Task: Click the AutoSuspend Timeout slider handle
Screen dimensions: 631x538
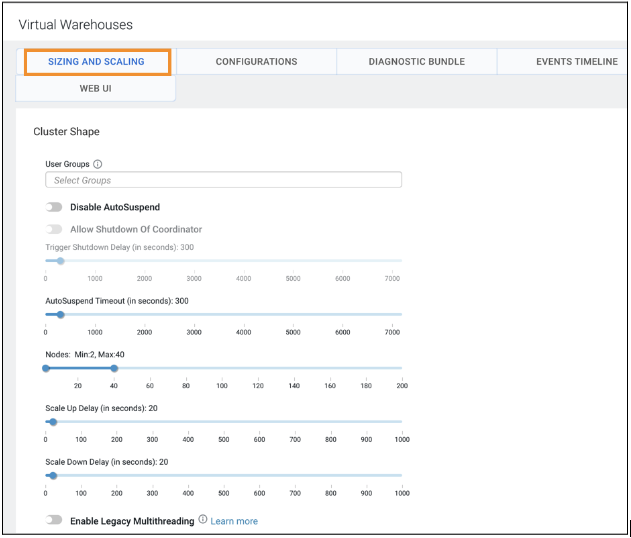Action: click(60, 314)
